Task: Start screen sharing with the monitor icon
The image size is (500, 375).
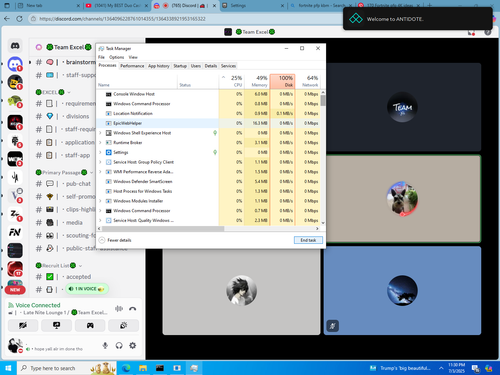Action: (57, 325)
